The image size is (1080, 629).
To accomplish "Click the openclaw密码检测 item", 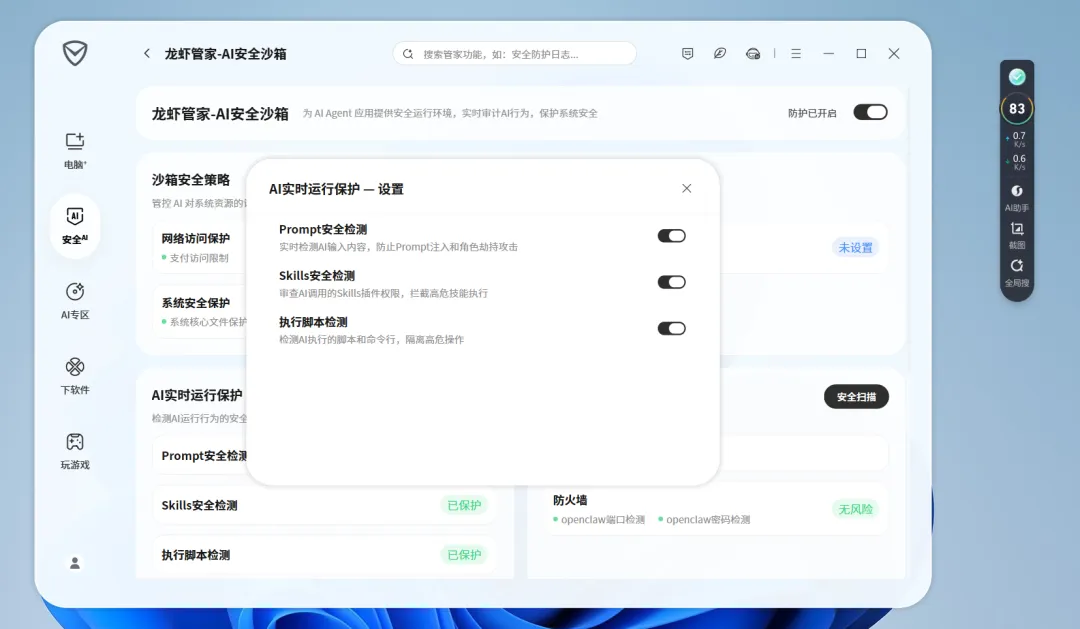I will [x=704, y=519].
